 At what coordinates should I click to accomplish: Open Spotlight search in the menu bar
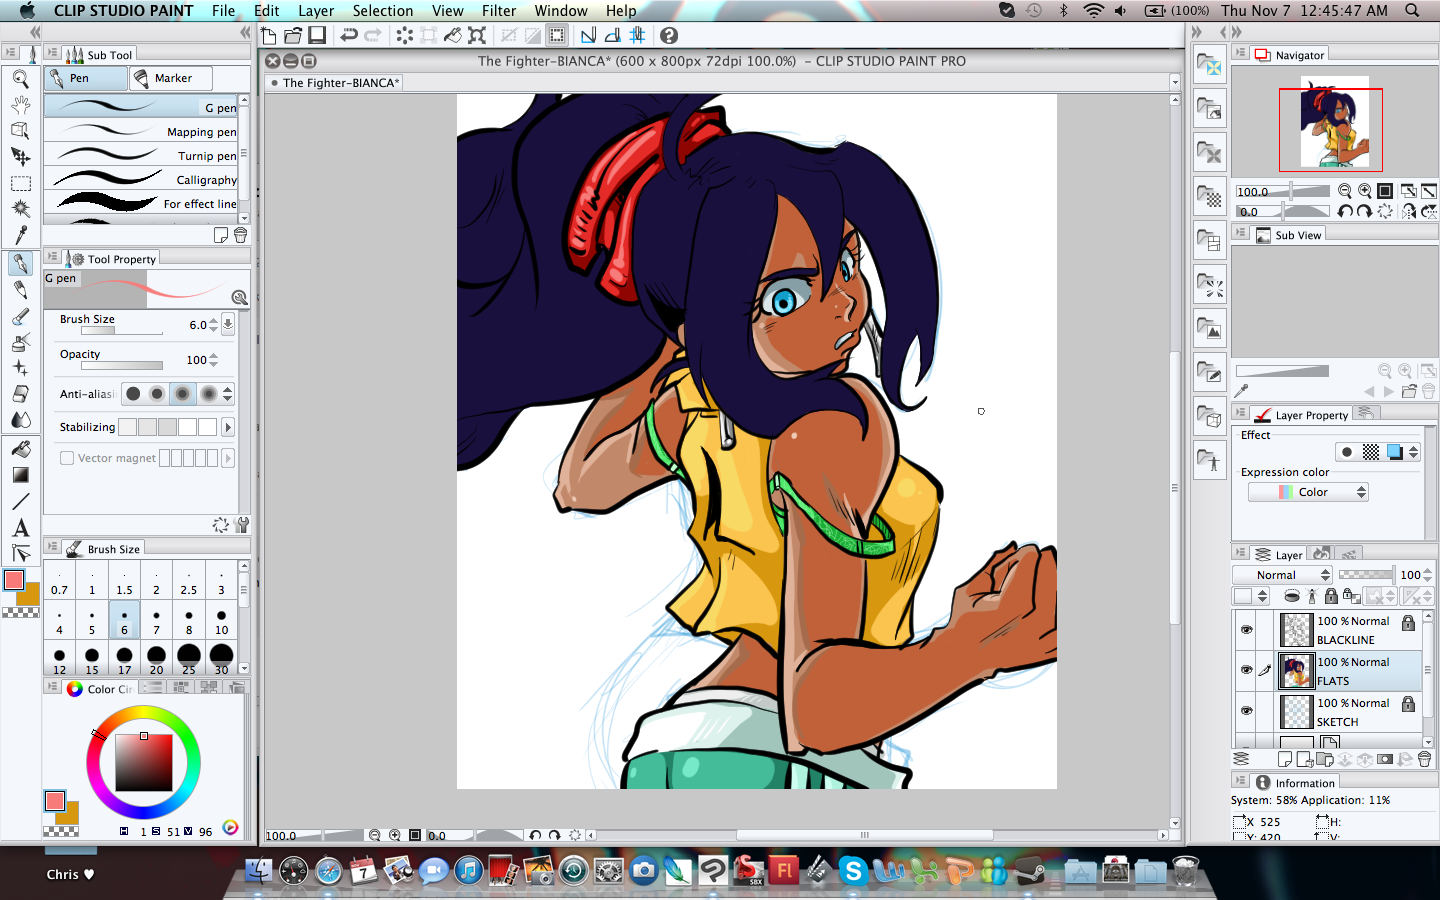click(x=1412, y=10)
